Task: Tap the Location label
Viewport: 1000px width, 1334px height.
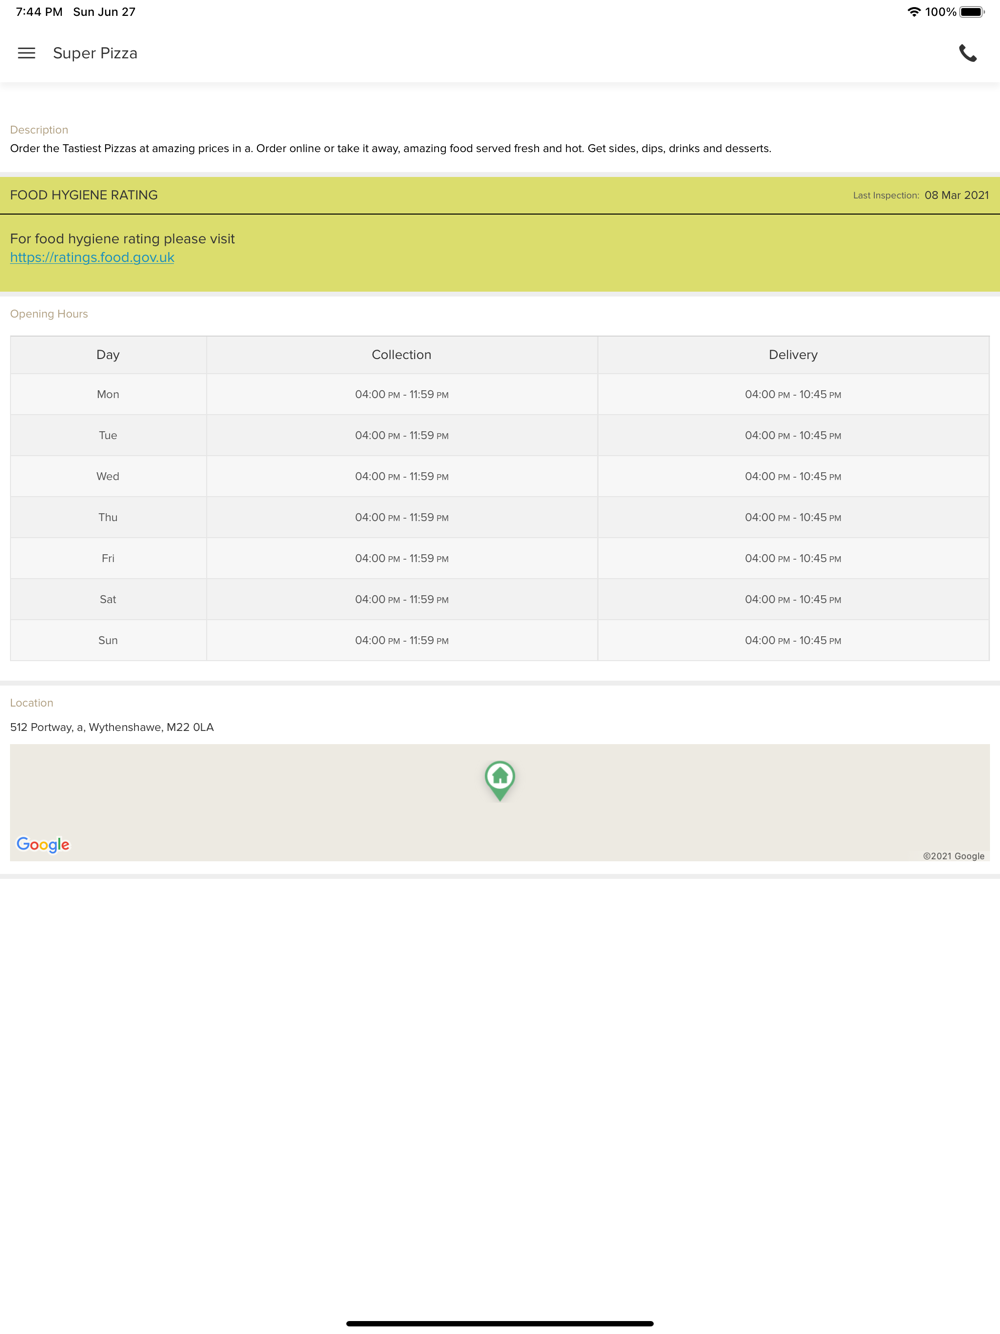Action: point(32,703)
